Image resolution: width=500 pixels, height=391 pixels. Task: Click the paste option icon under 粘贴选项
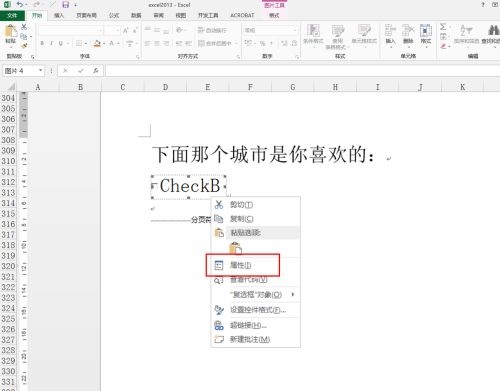[235, 248]
